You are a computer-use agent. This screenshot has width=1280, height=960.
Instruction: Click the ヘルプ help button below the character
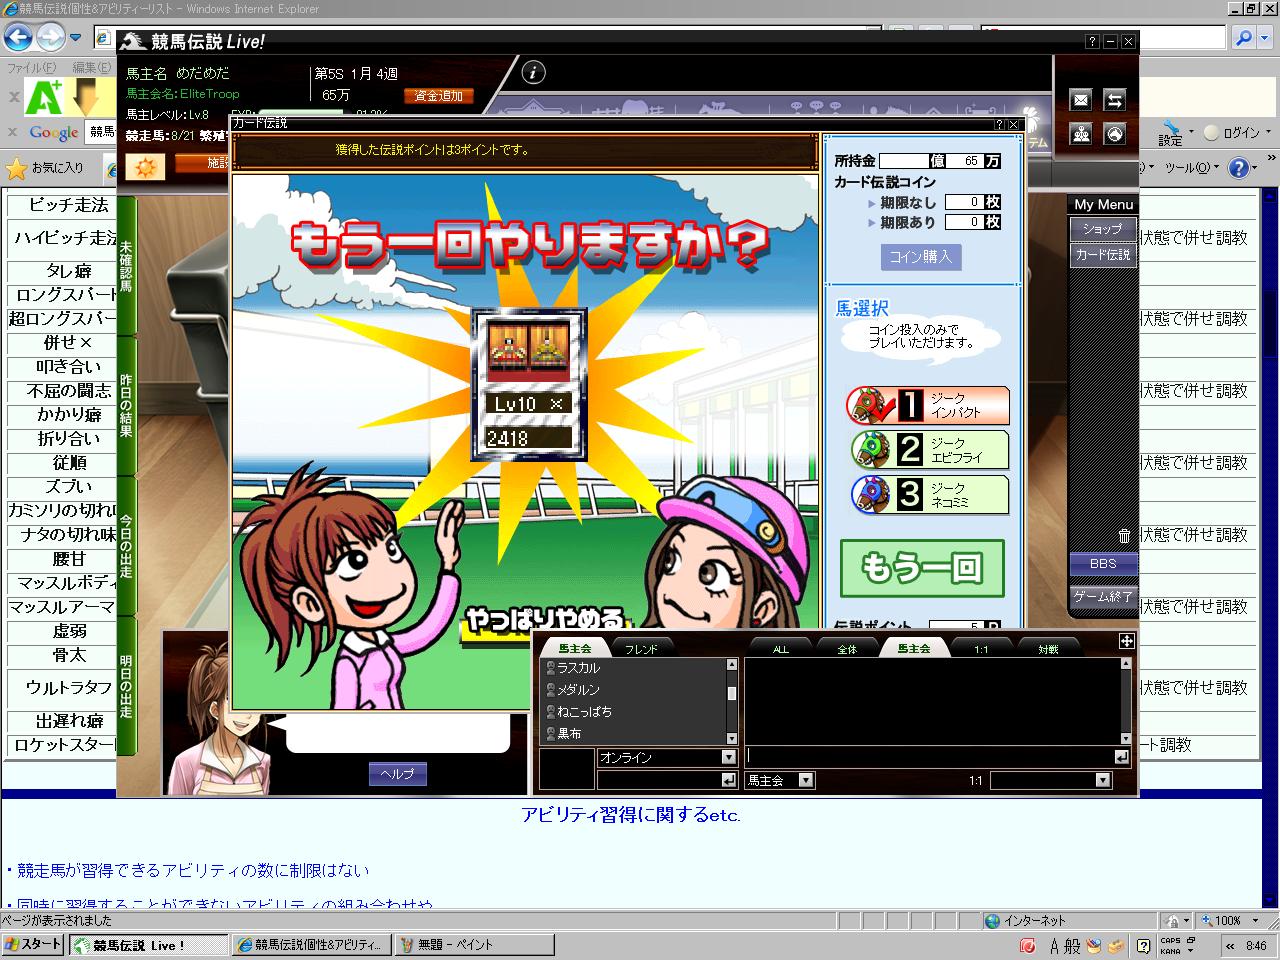397,774
